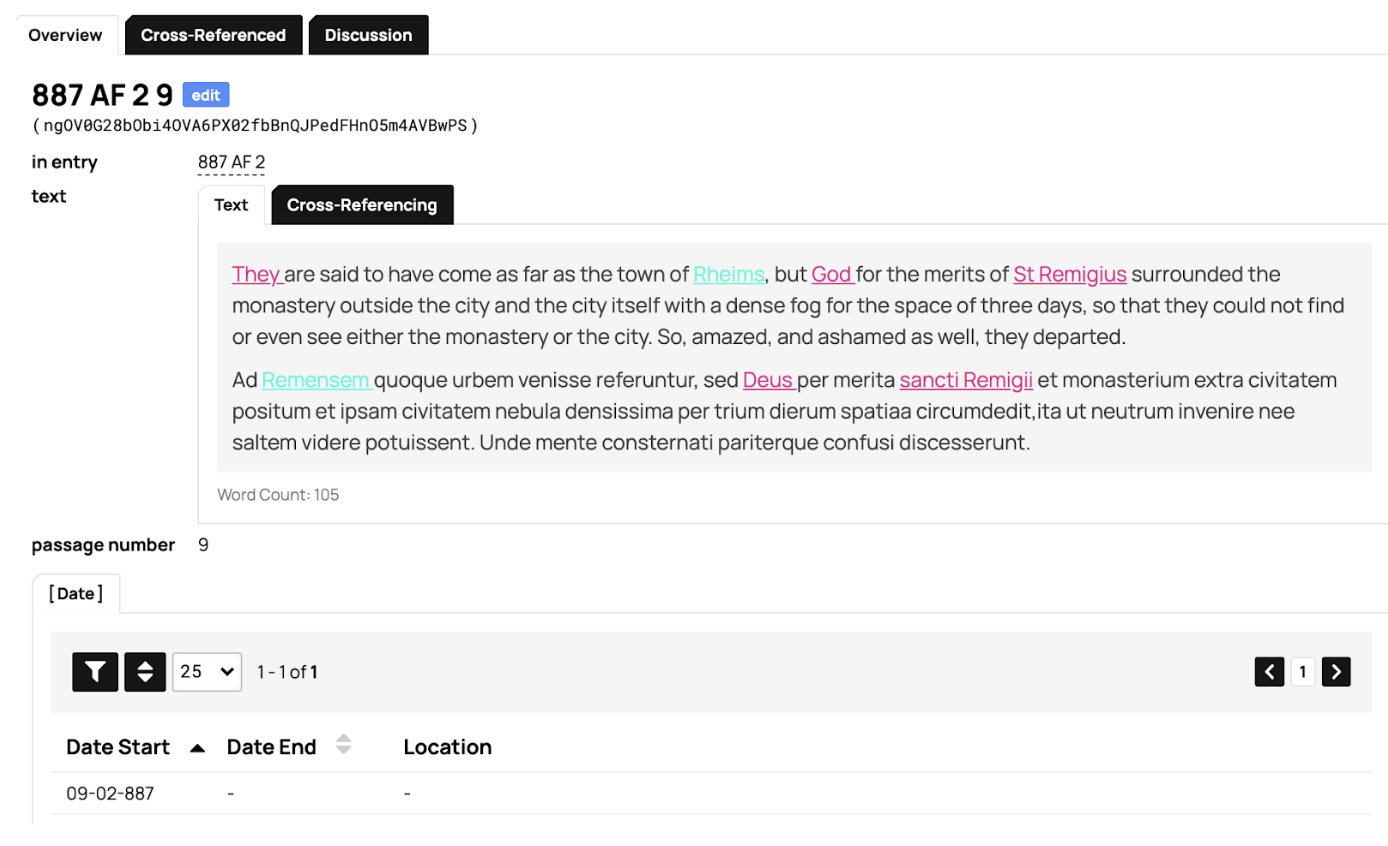The height and width of the screenshot is (846, 1388).
Task: Open the rows-per-page dropdown showing 25
Action: click(207, 672)
